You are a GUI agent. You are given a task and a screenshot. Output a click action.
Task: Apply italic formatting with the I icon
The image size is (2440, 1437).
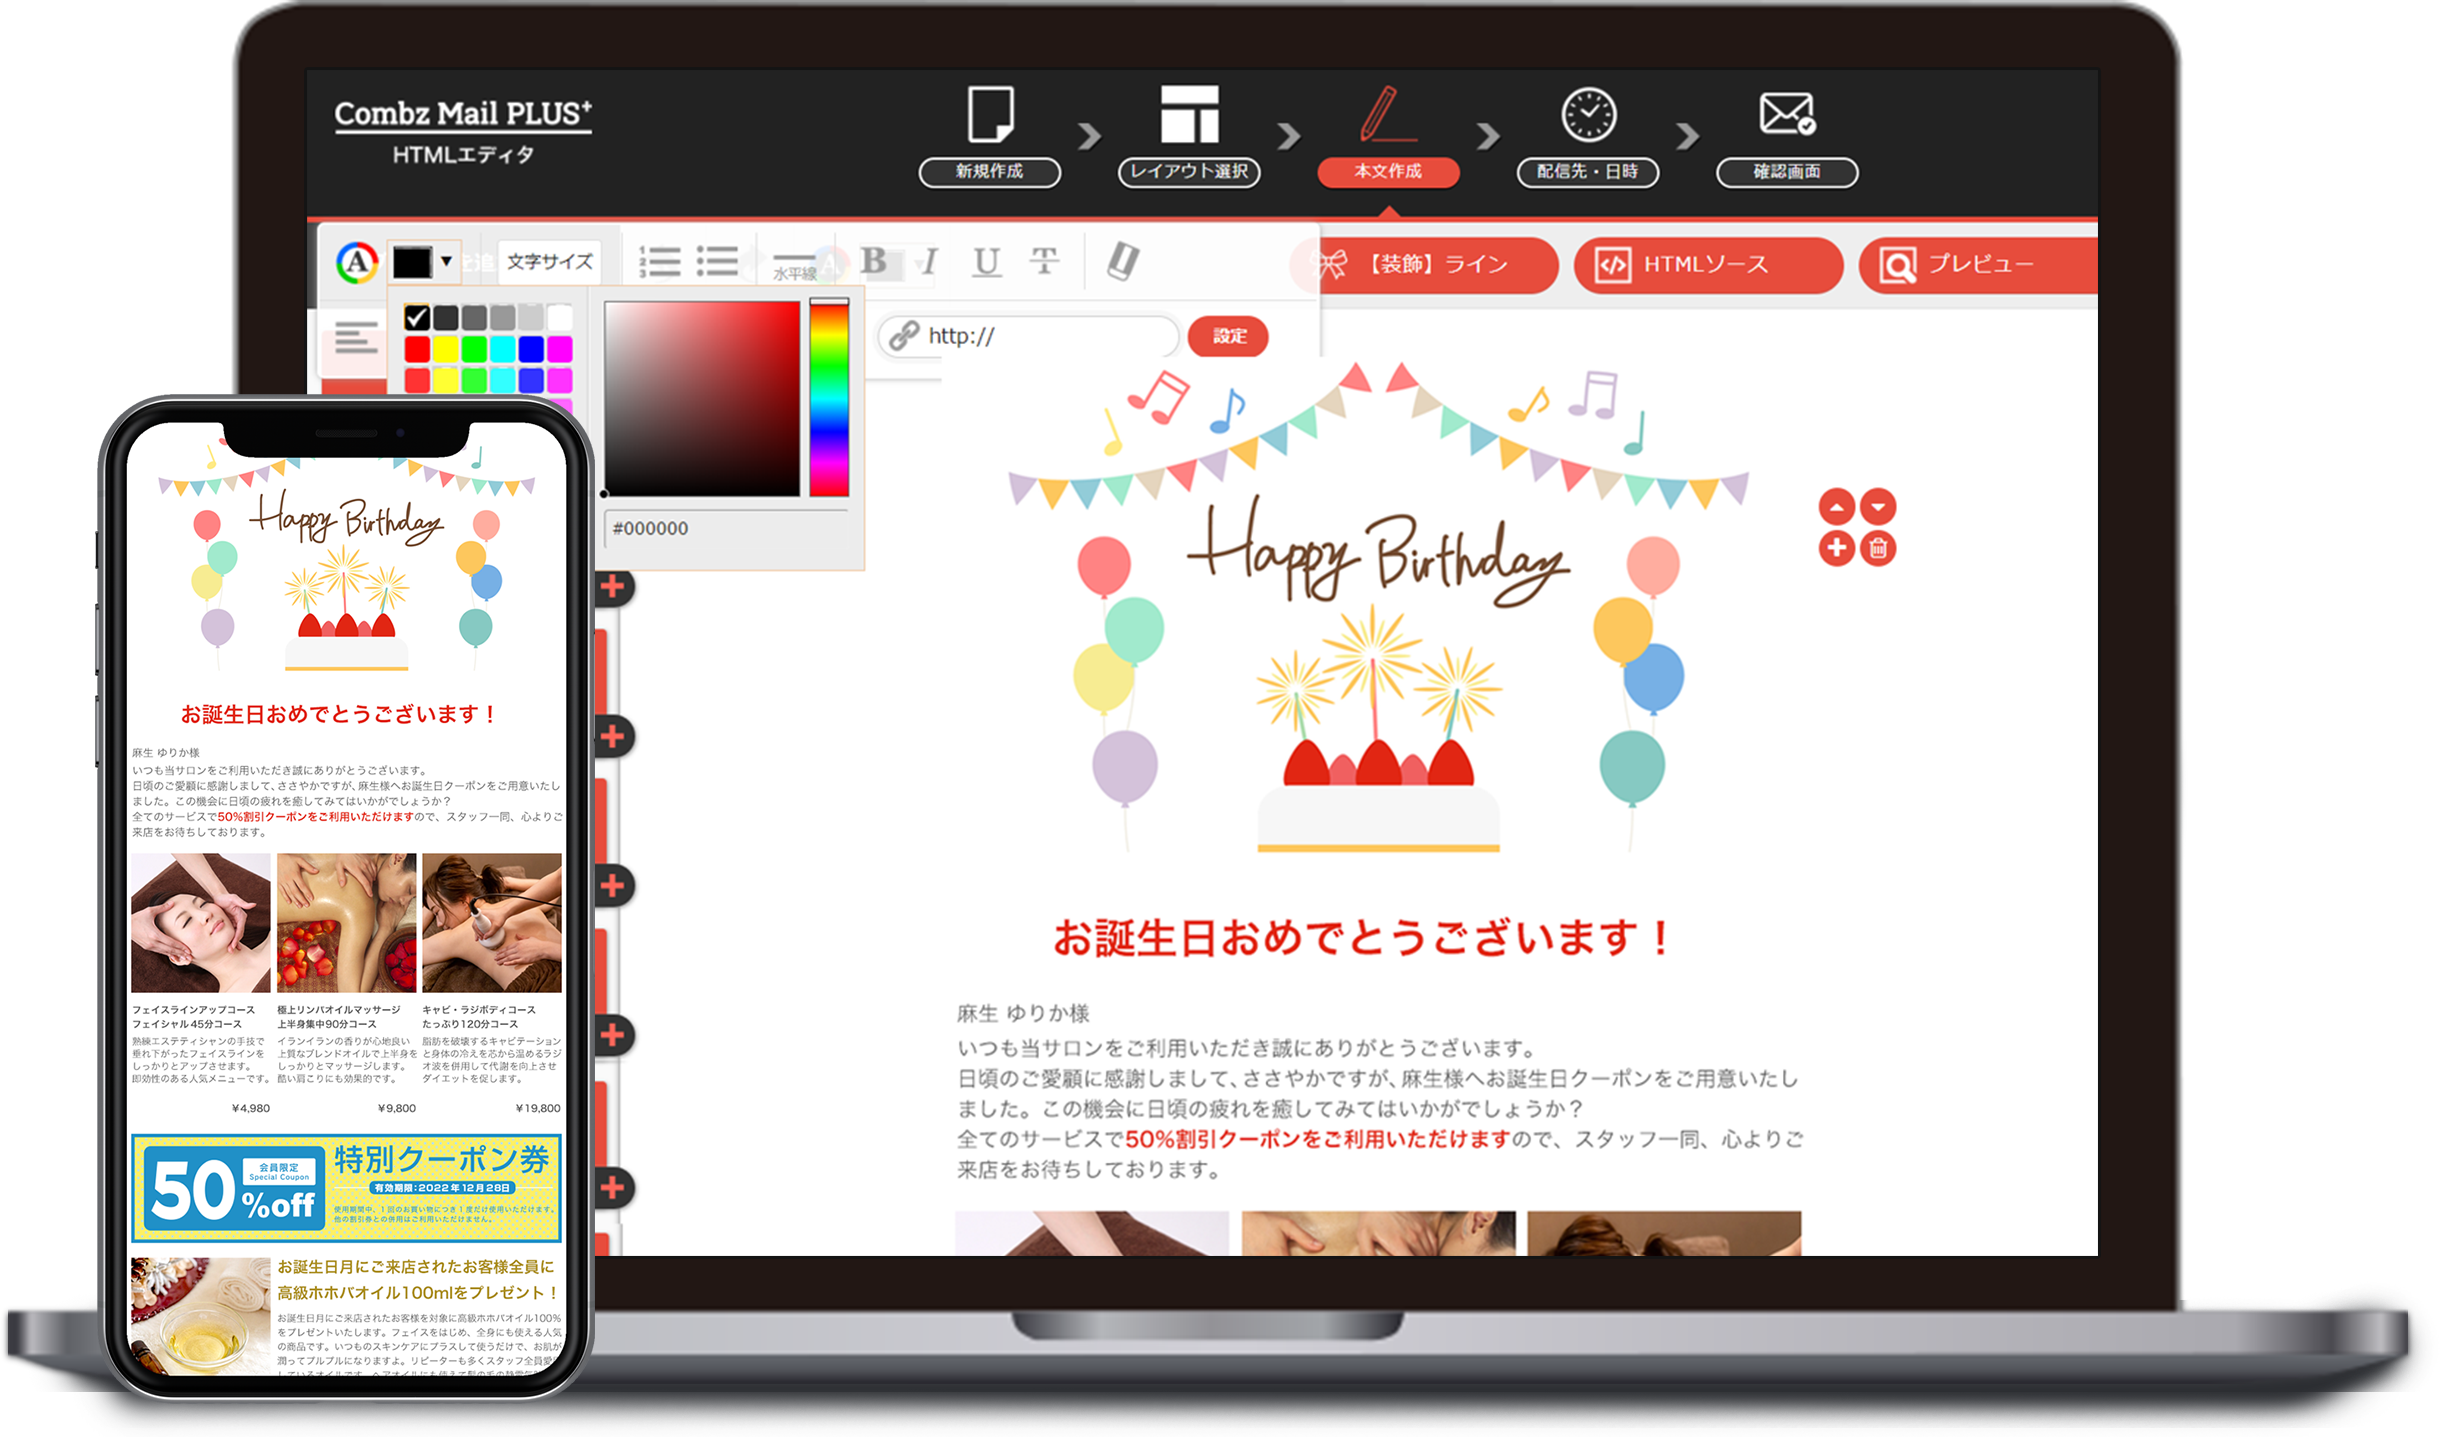click(x=930, y=262)
